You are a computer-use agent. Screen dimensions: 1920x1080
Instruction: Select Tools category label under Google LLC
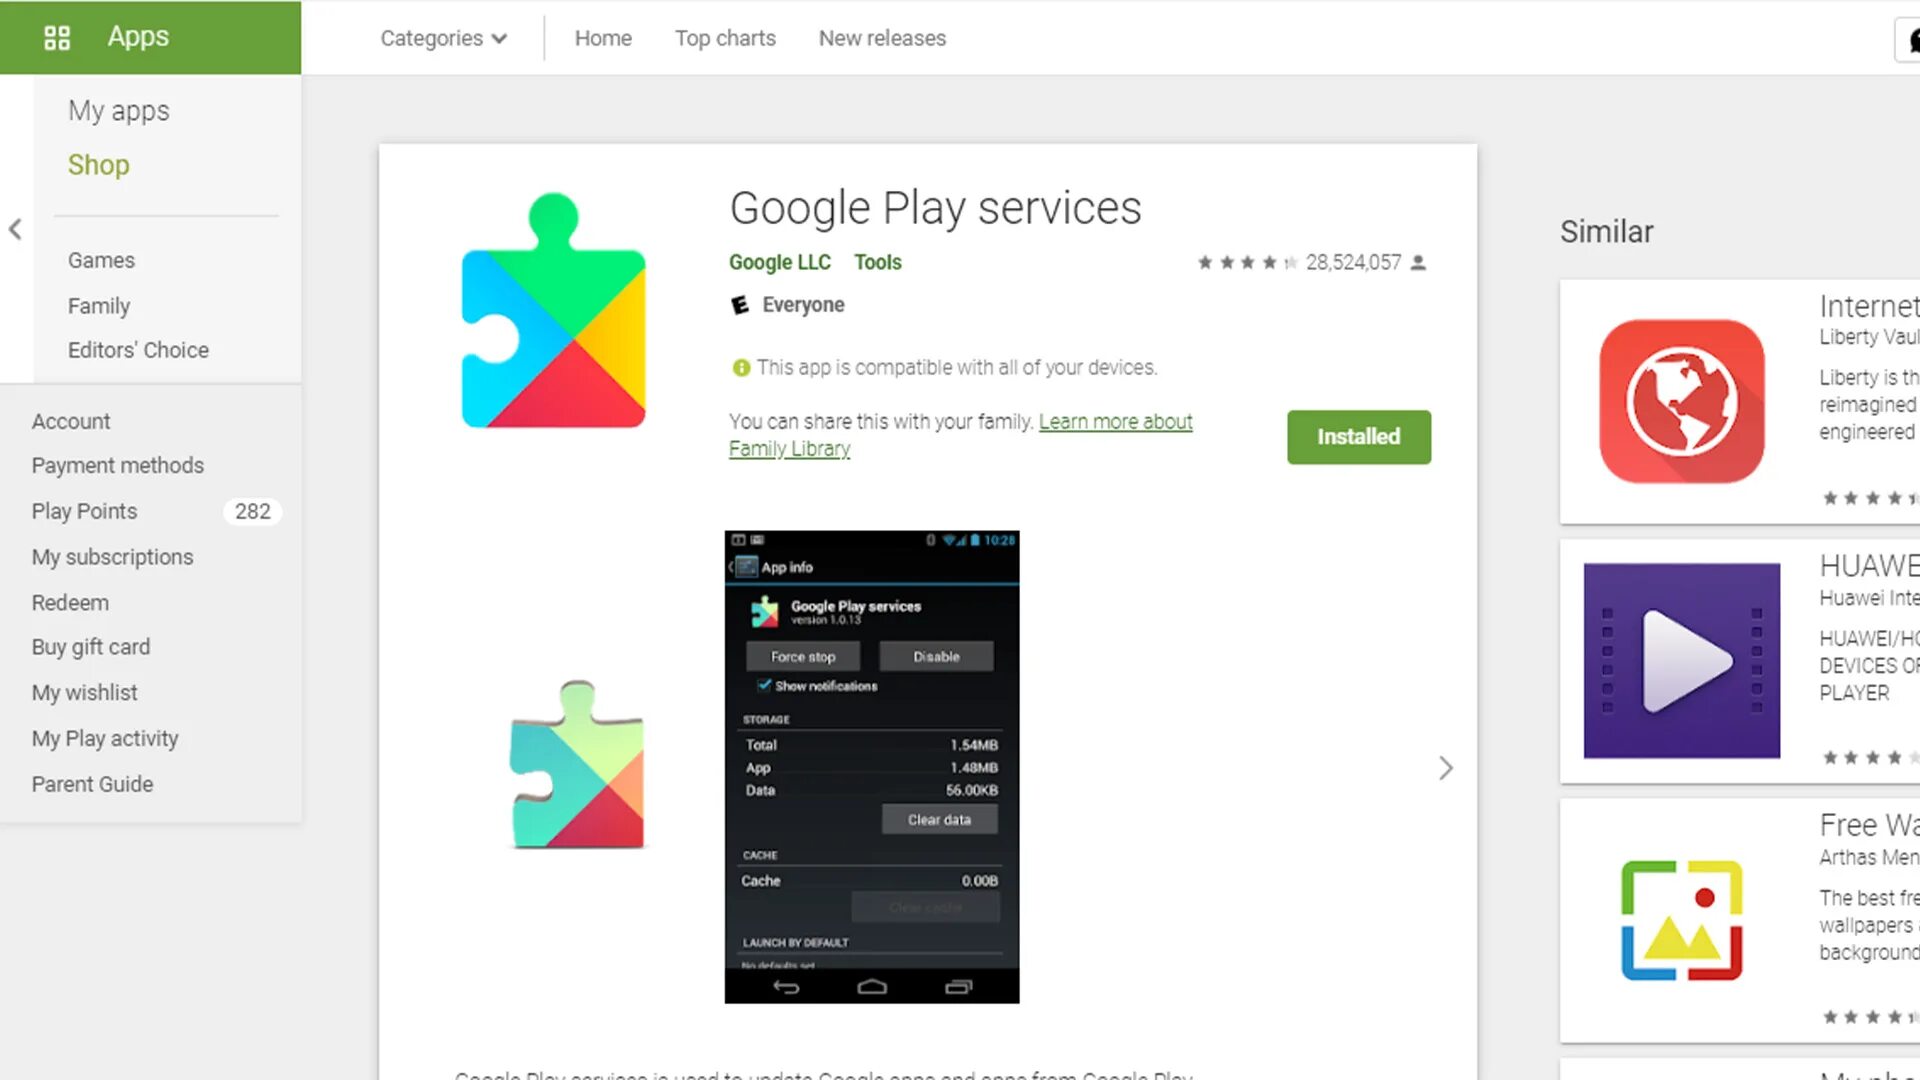(877, 262)
